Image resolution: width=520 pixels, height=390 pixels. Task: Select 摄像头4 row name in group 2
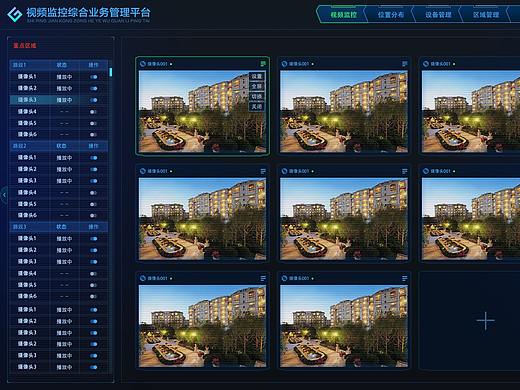[x=27, y=192]
